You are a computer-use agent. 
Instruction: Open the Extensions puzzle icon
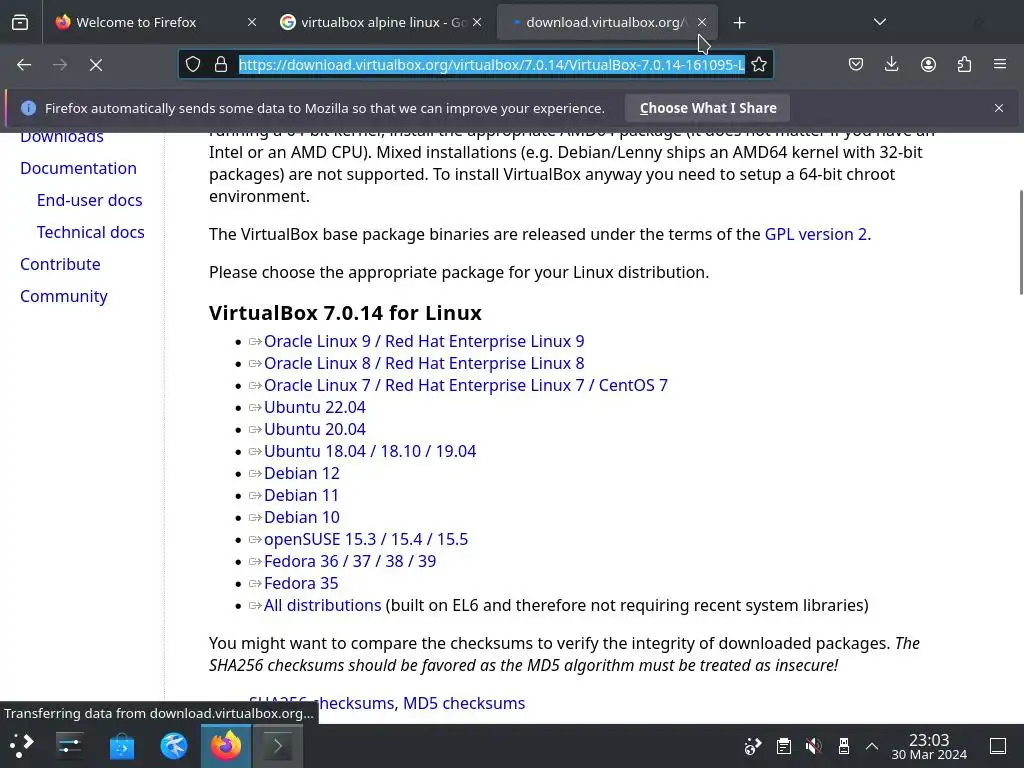[x=964, y=65]
